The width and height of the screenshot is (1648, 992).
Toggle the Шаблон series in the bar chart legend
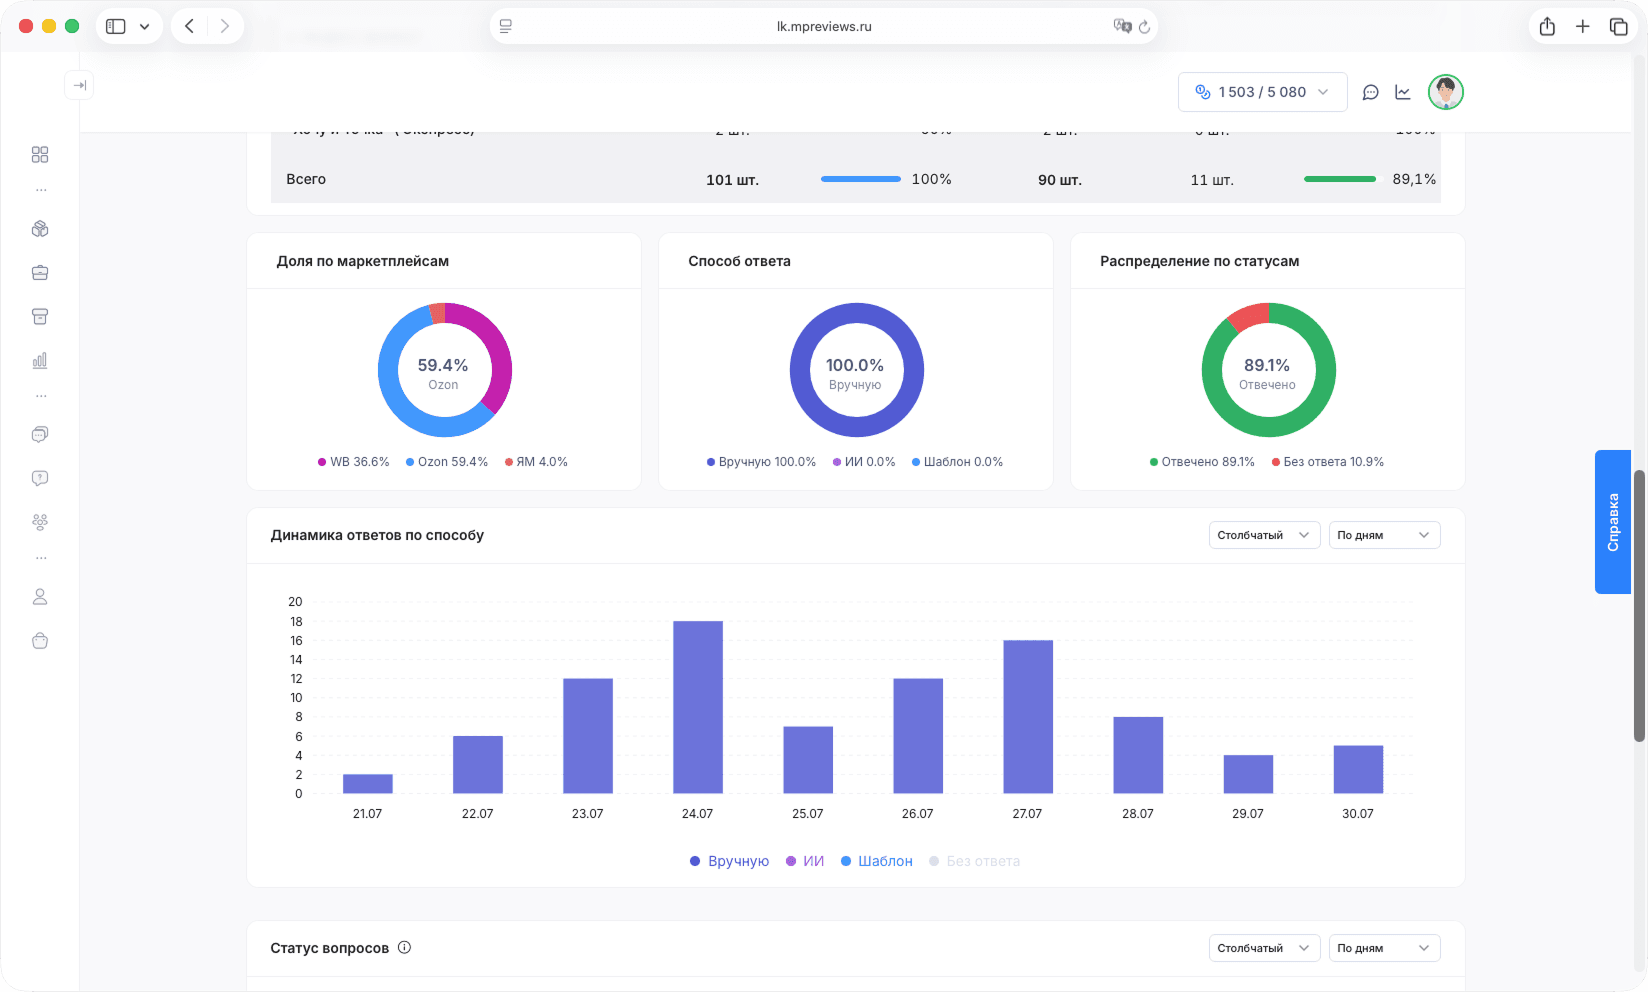coord(877,861)
